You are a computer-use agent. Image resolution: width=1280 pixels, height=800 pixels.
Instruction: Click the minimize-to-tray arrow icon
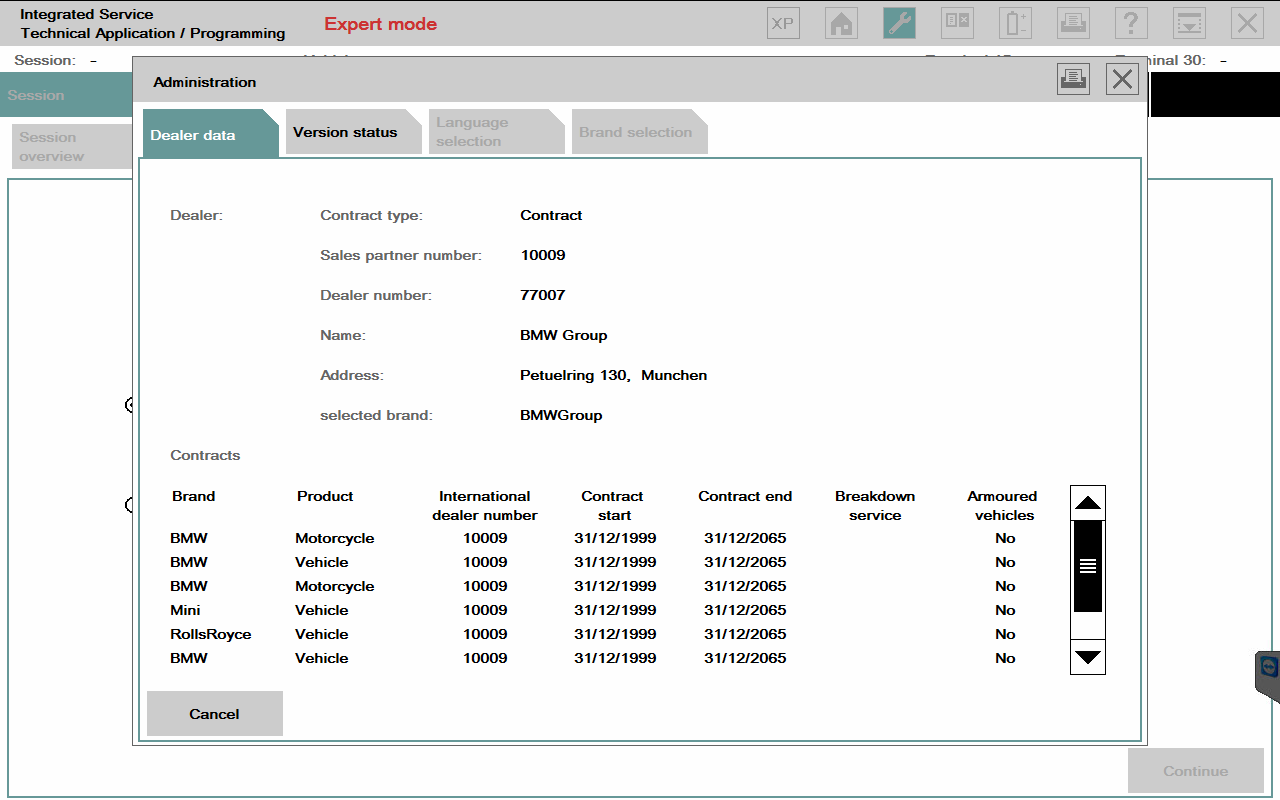point(1190,23)
